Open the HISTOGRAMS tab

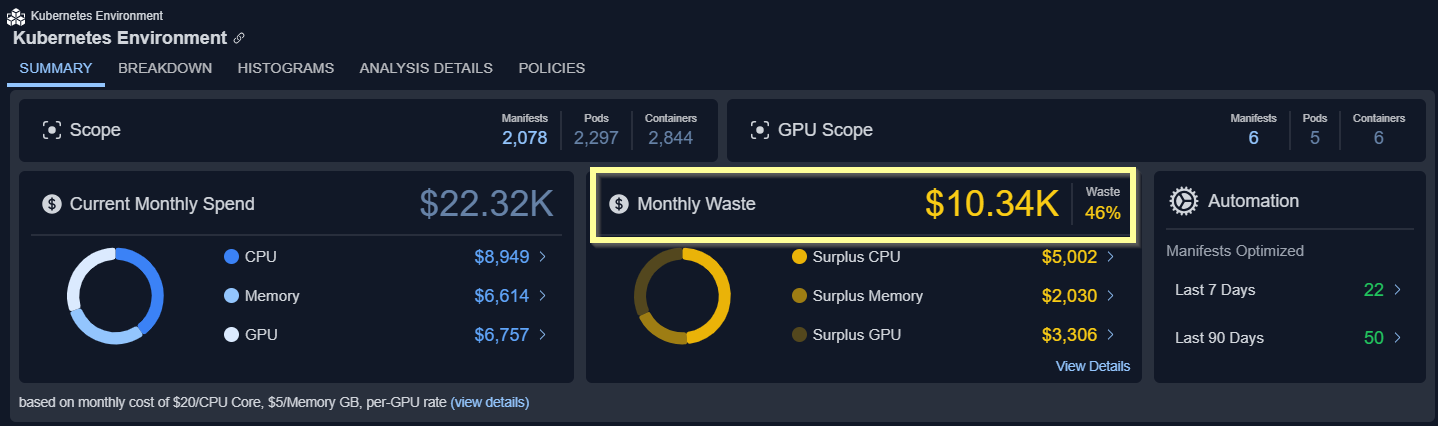click(x=286, y=68)
